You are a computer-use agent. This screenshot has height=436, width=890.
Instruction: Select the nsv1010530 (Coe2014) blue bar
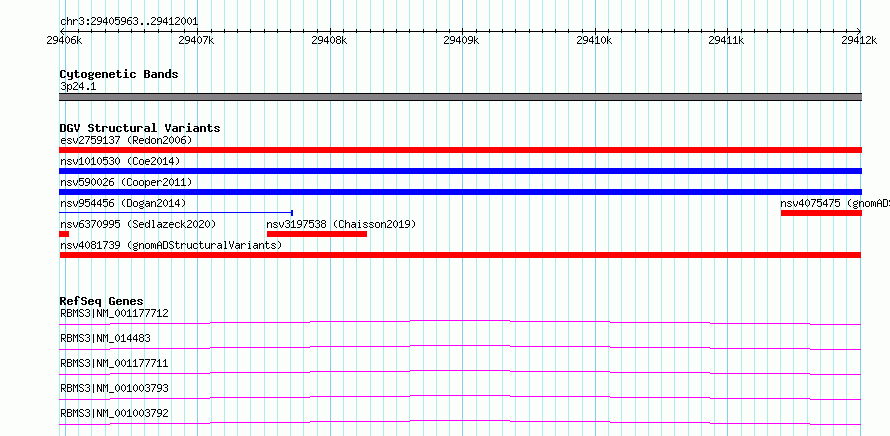pyautogui.click(x=460, y=171)
